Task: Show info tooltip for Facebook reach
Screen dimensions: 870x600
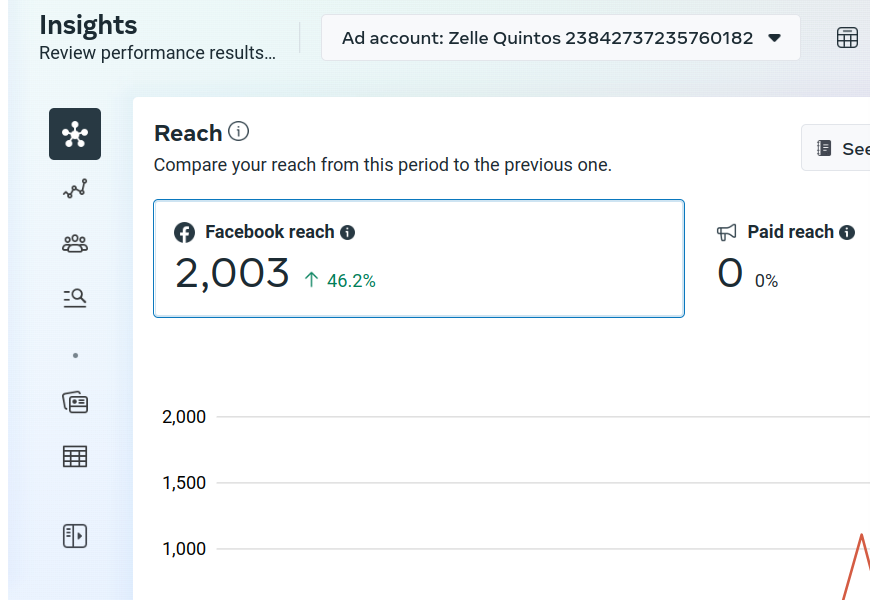Action: coord(348,233)
